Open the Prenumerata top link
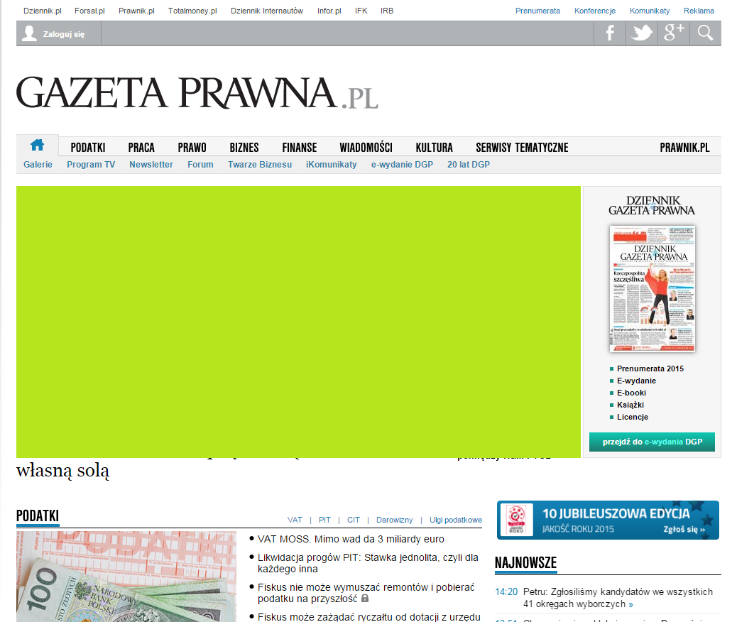Screen dimensions: 732x622 (537, 11)
